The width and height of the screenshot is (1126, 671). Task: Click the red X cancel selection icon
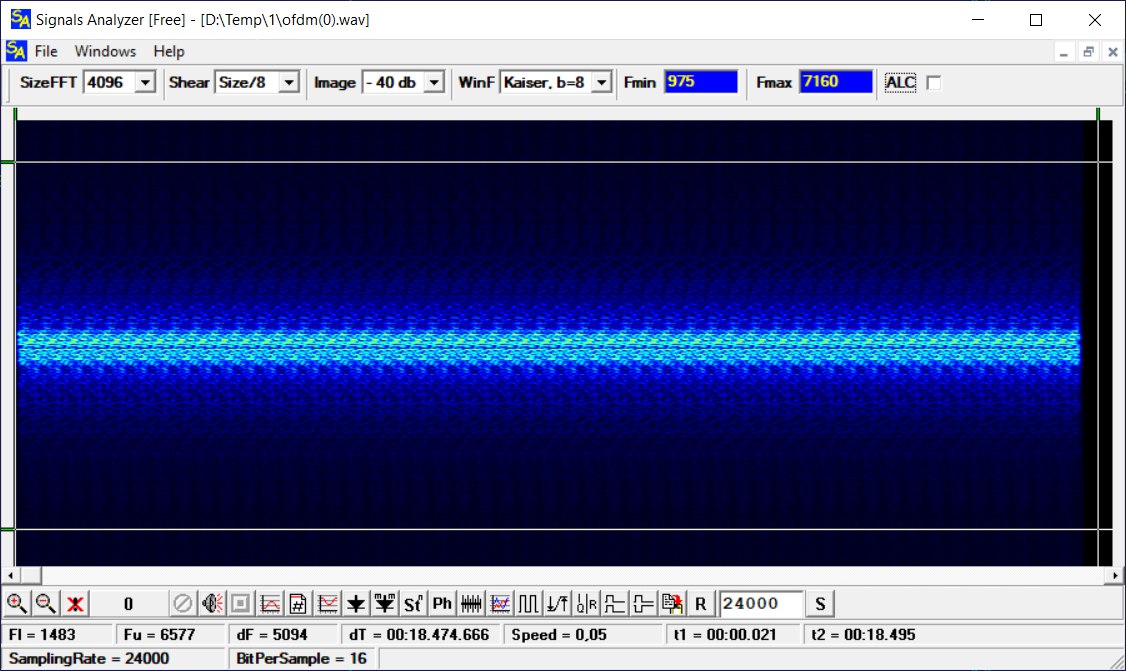tap(75, 603)
